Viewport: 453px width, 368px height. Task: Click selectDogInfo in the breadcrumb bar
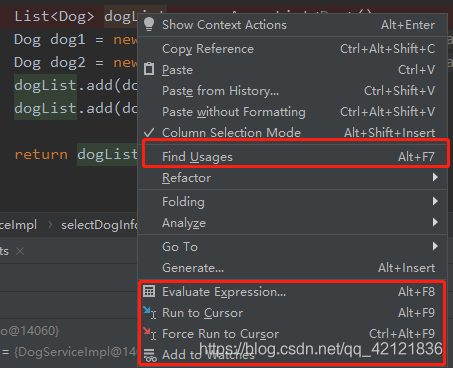pos(99,225)
